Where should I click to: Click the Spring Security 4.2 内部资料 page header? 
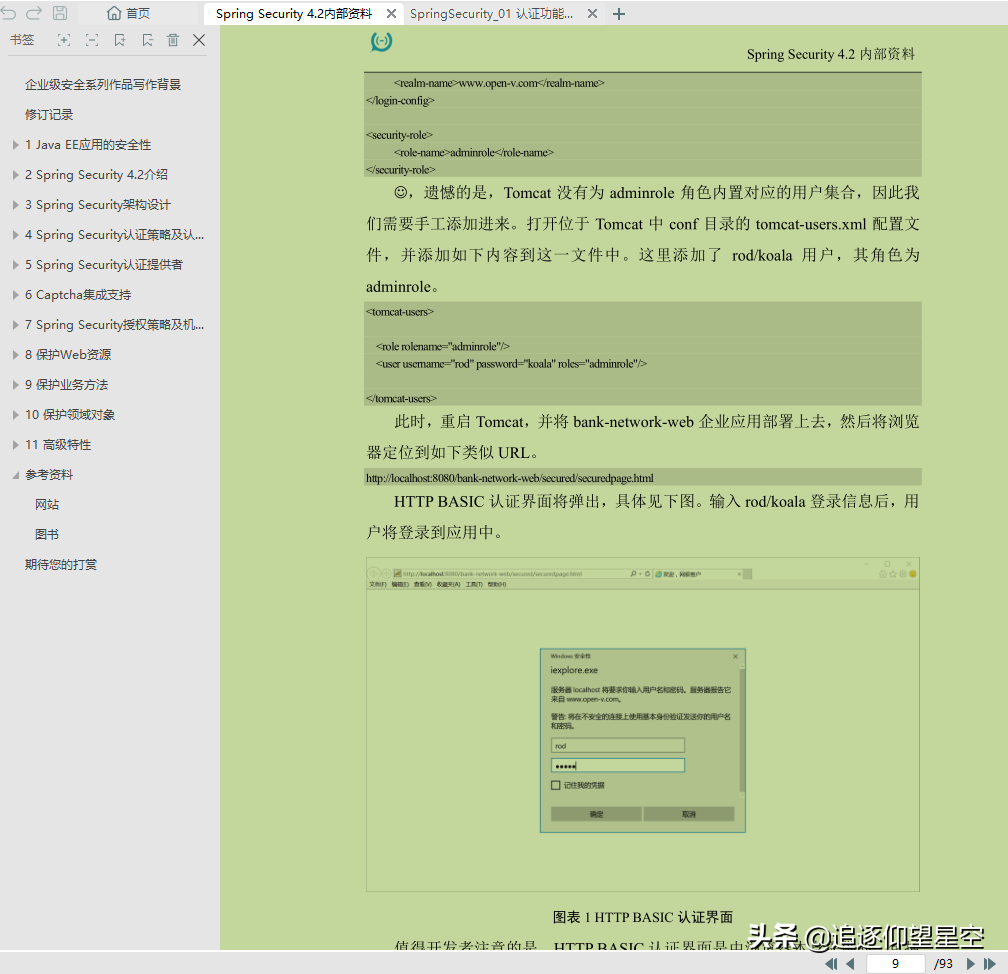click(831, 54)
